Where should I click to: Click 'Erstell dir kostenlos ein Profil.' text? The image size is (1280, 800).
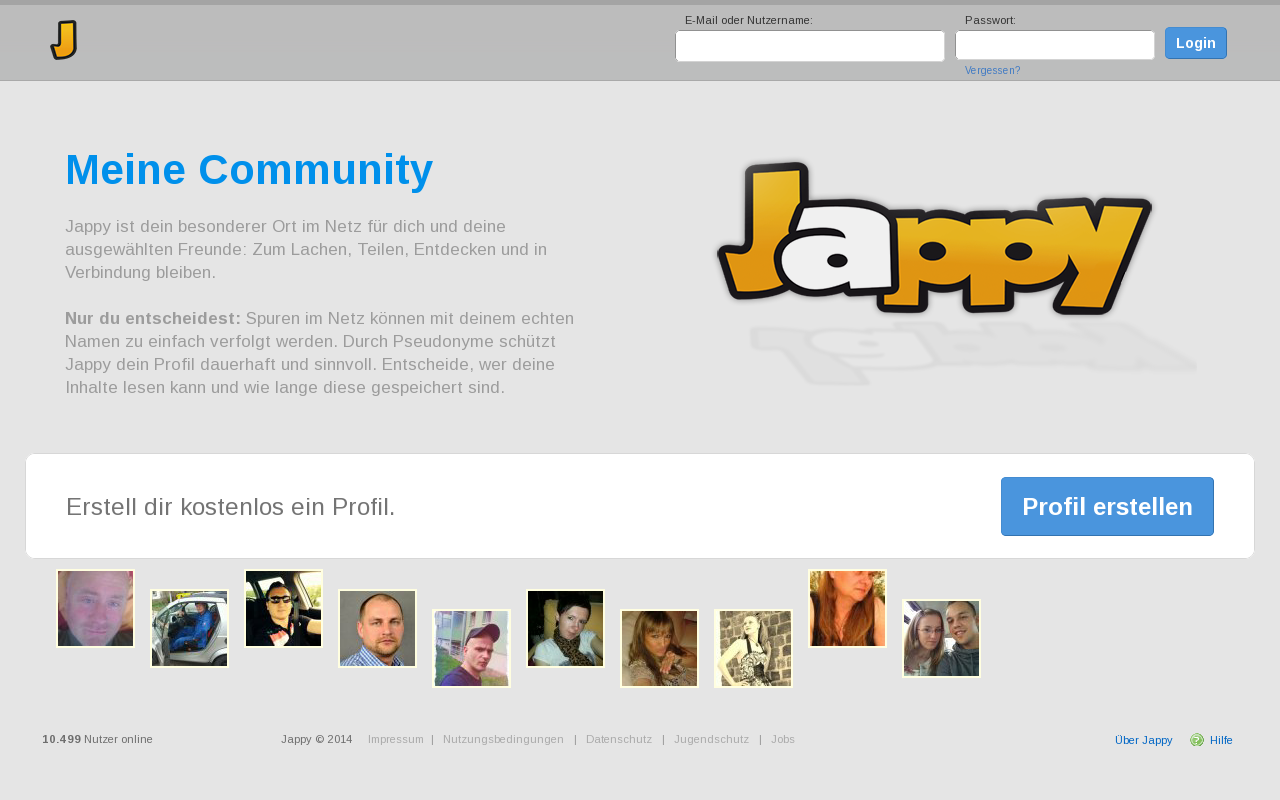[x=231, y=507]
